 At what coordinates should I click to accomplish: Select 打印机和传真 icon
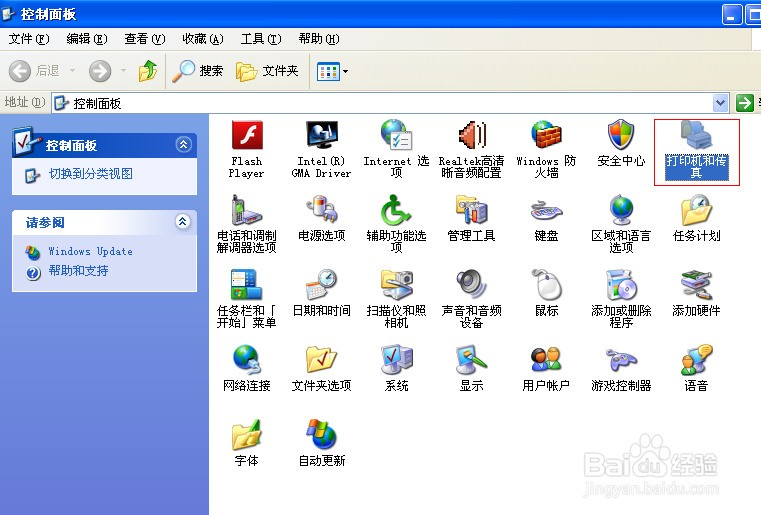(696, 150)
